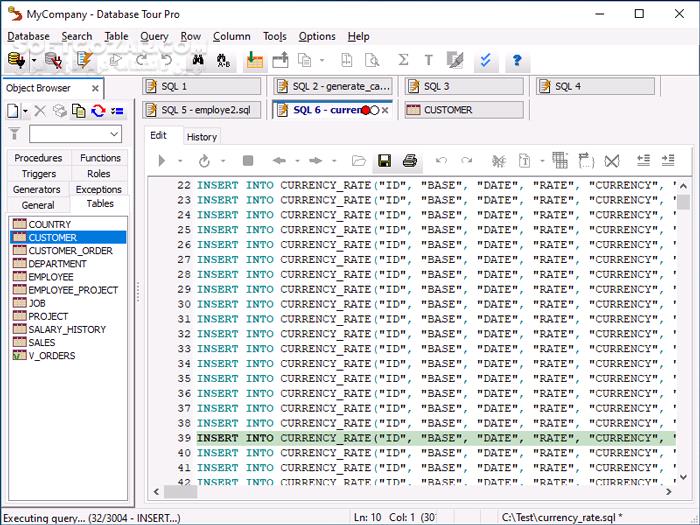
Task: Select the SALARY_HISTORY table
Action: (x=67, y=329)
